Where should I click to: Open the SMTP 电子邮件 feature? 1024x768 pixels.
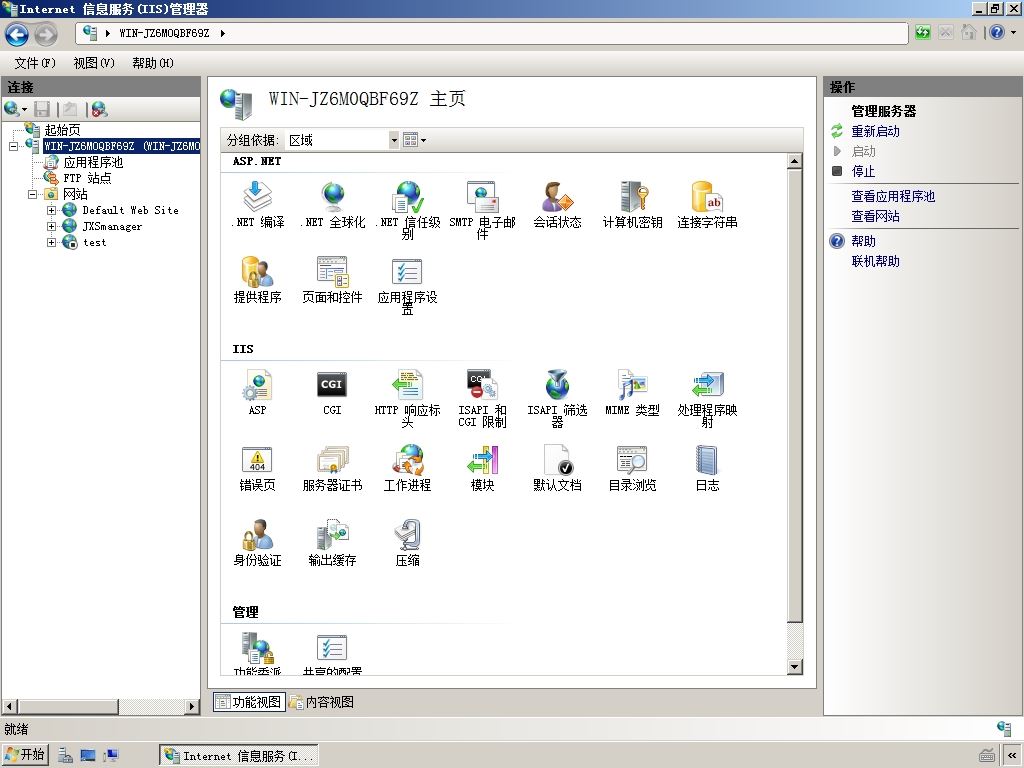click(x=483, y=210)
